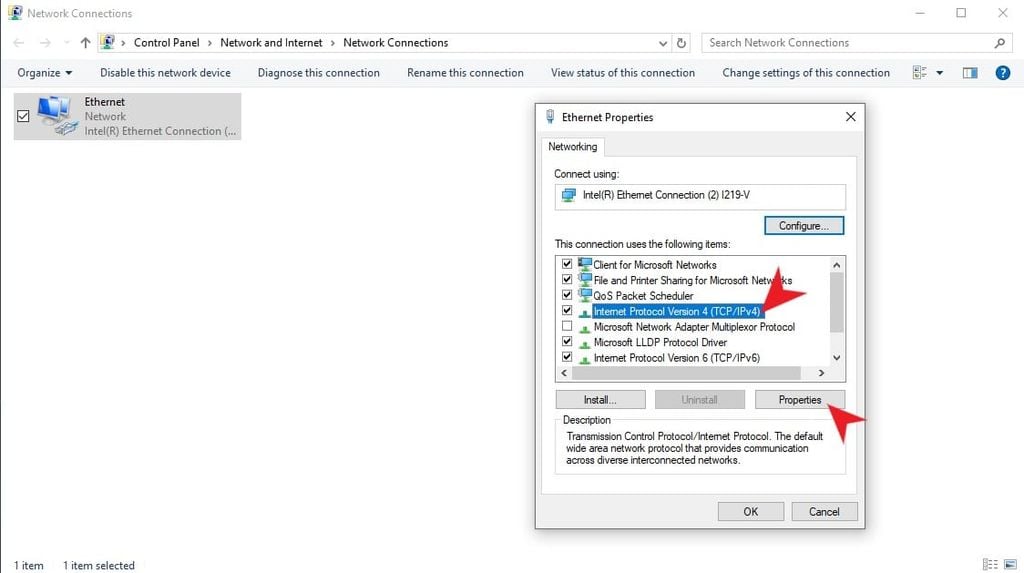Open the recent locations dropdown arrow
The image size is (1024, 573).
(x=67, y=43)
